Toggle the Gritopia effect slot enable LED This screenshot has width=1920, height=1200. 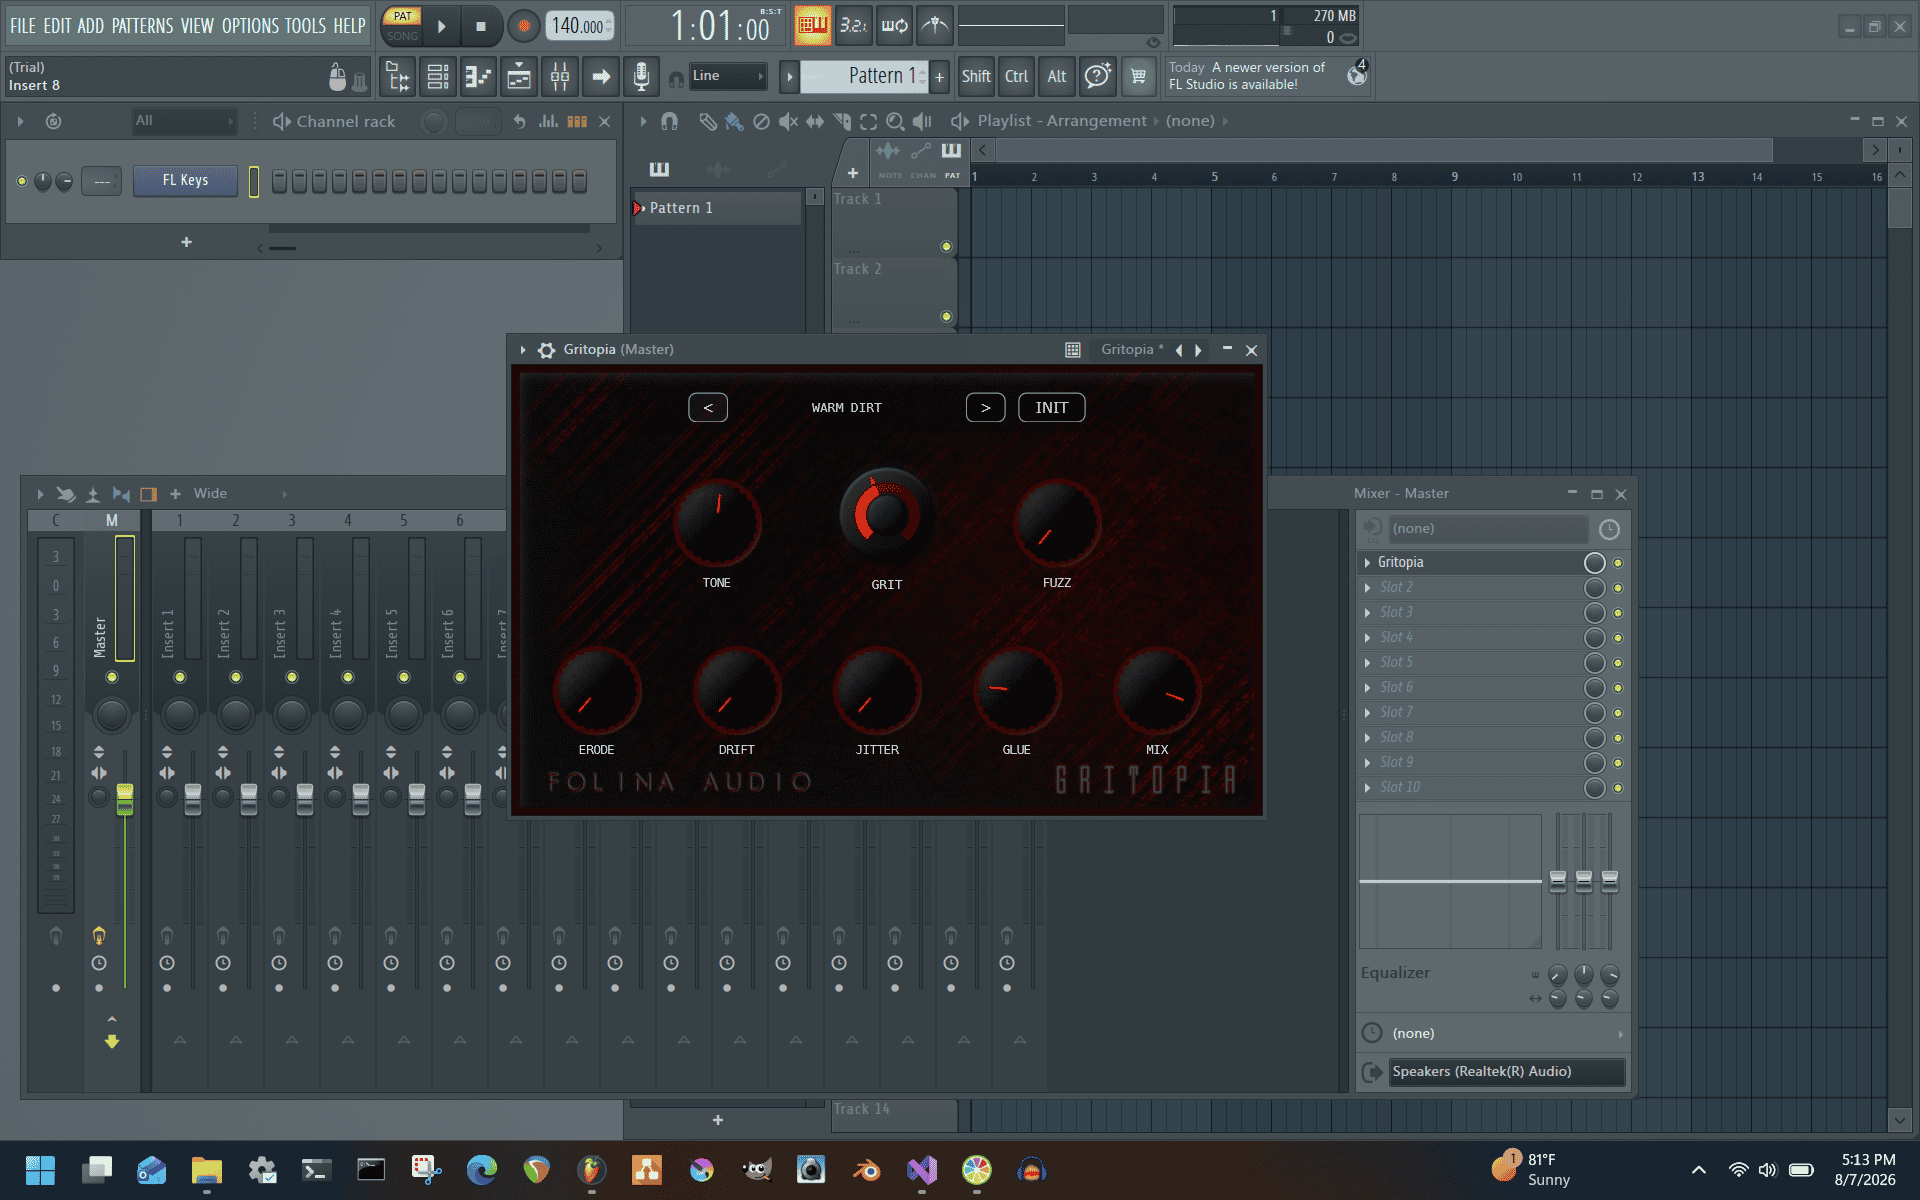pyautogui.click(x=1618, y=563)
